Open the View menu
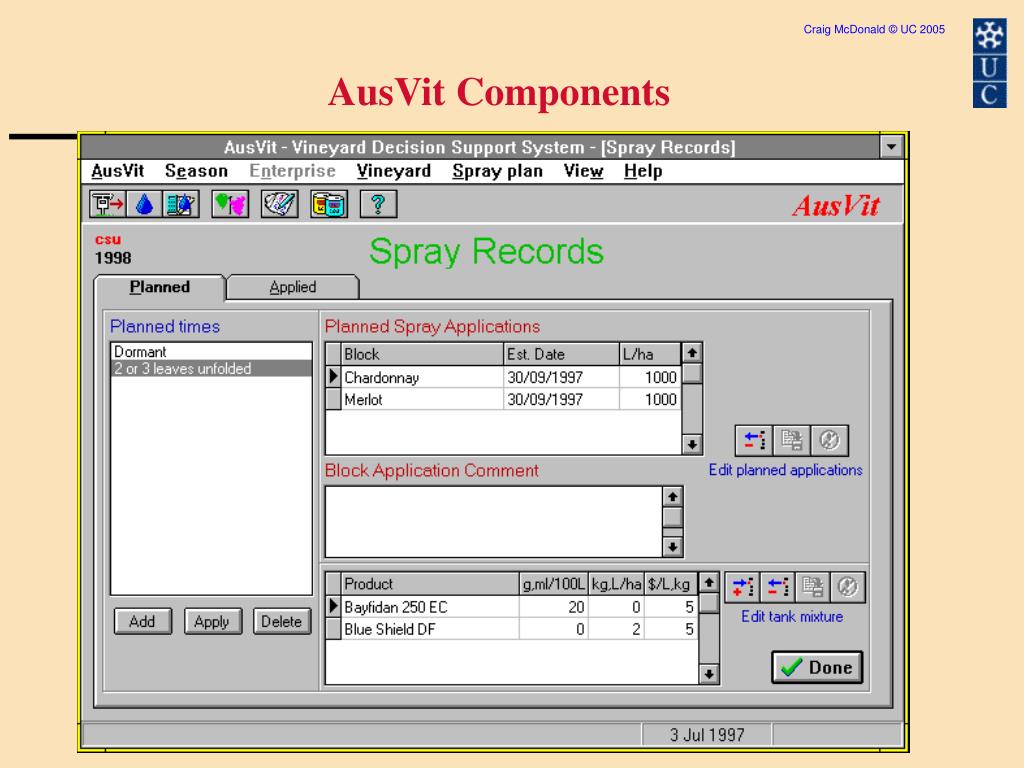This screenshot has width=1024, height=768. [x=584, y=171]
